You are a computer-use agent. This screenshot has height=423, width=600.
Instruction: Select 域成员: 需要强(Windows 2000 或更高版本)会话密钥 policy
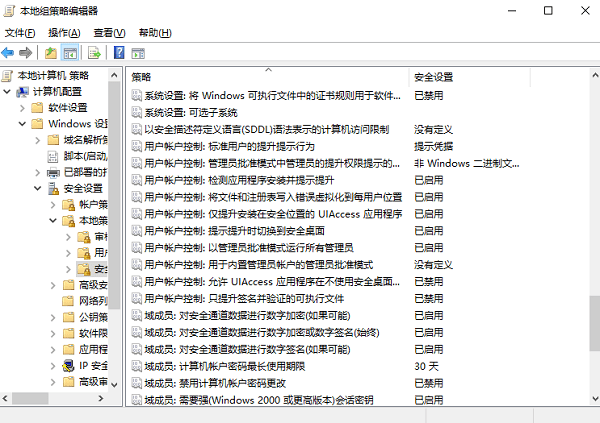[259, 400]
